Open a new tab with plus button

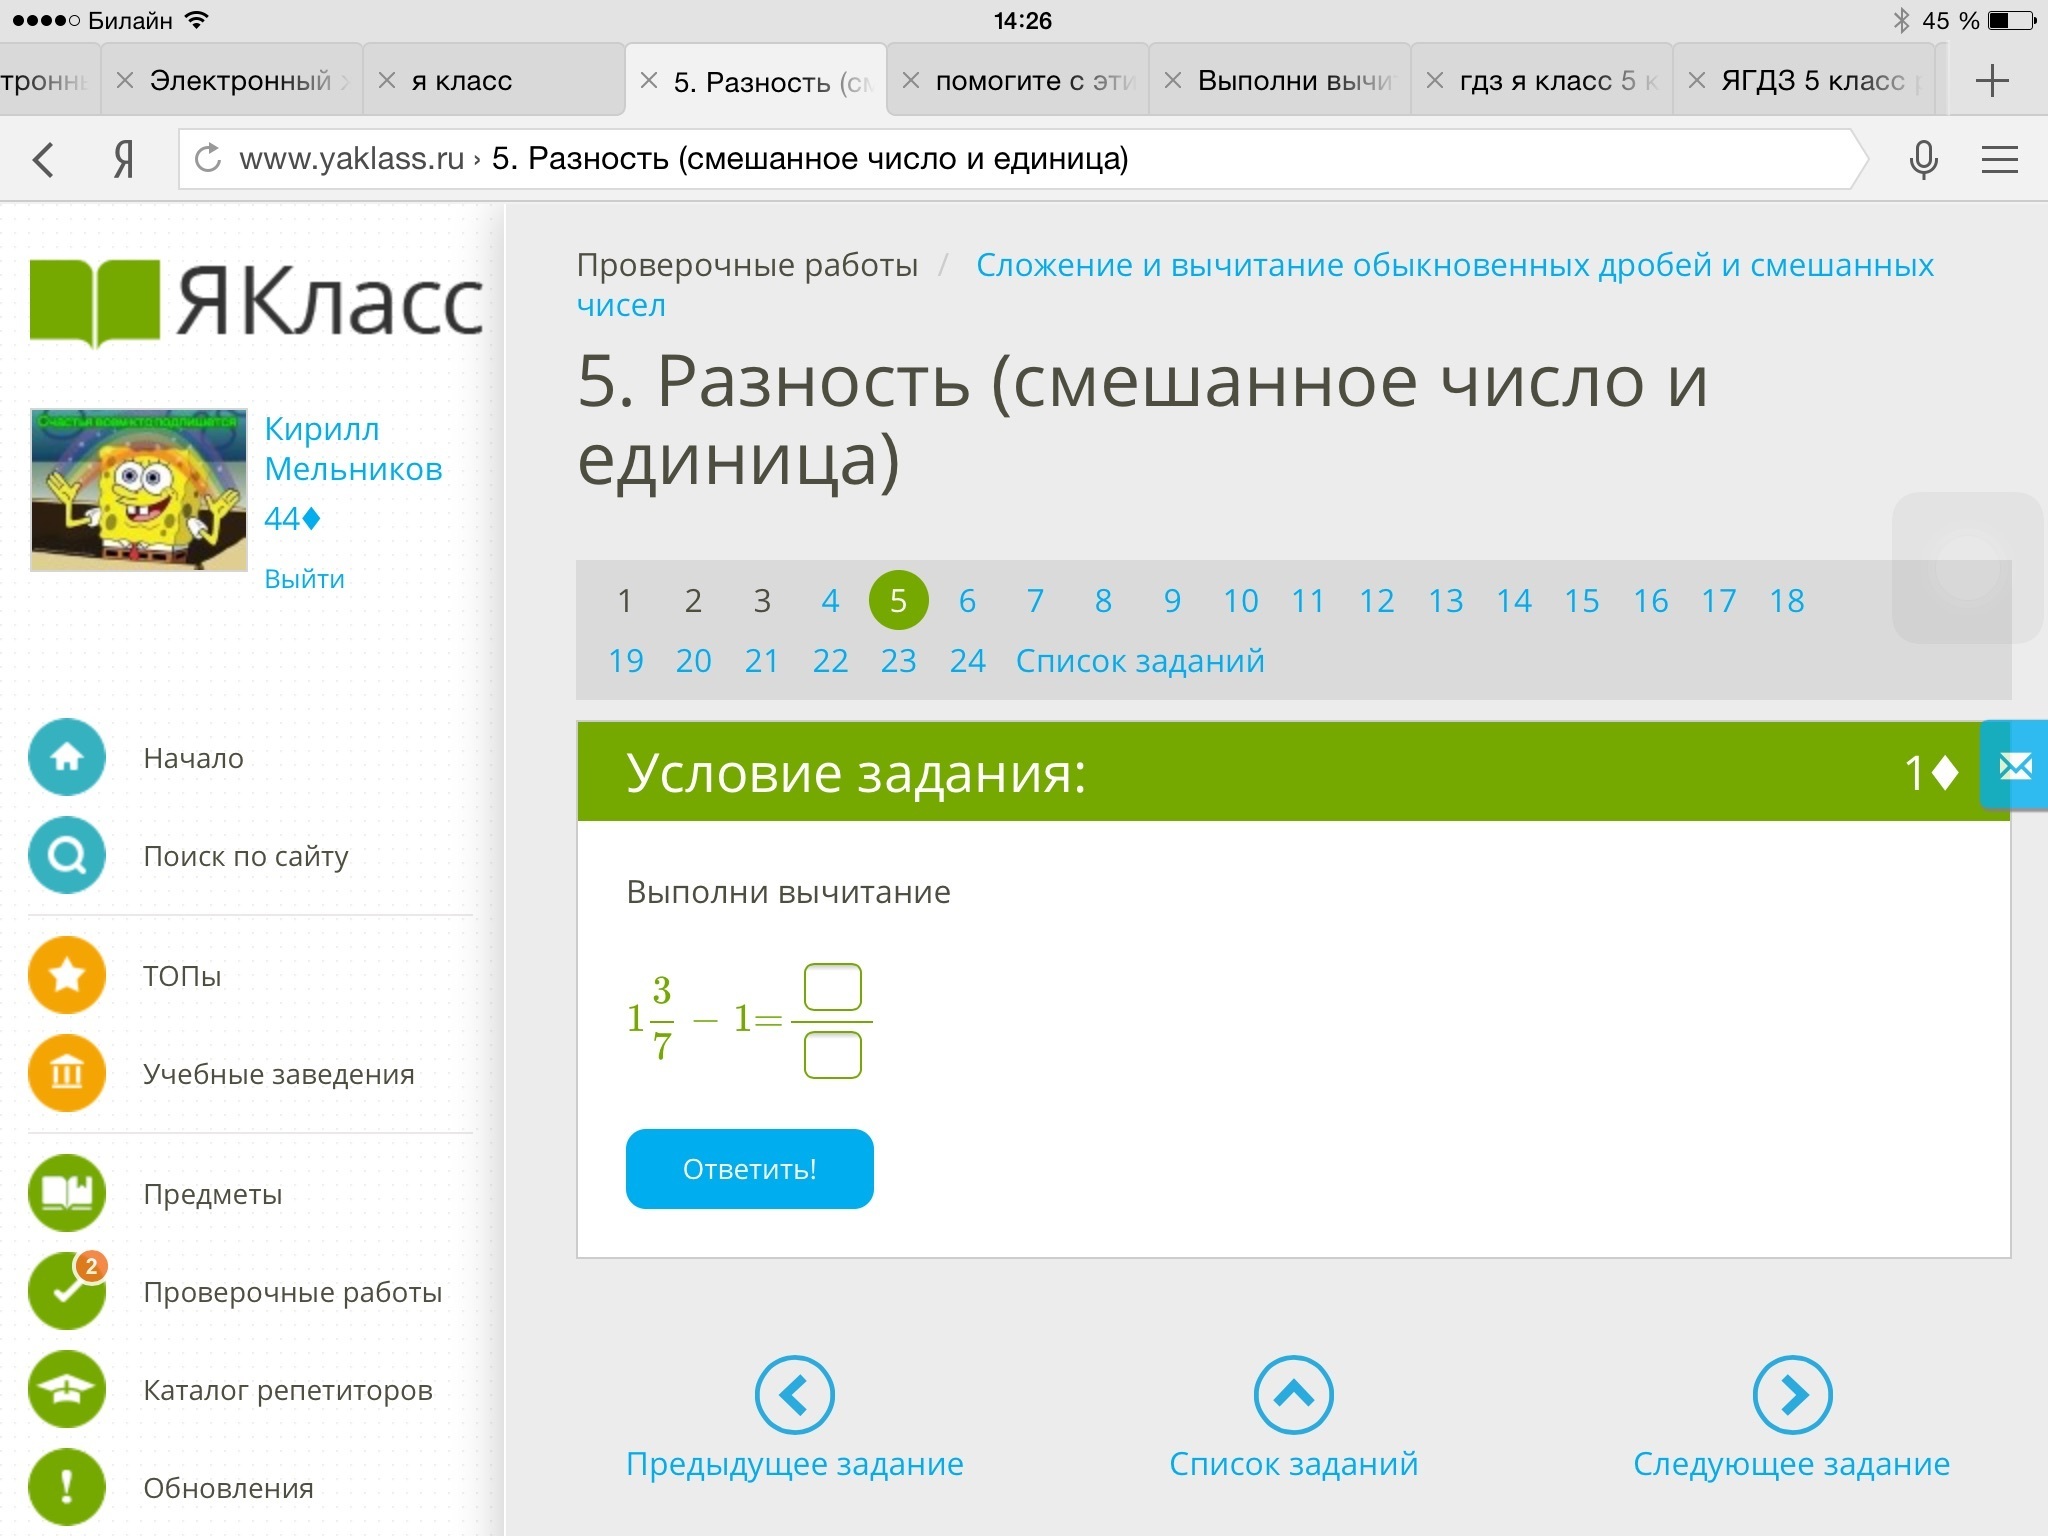pyautogui.click(x=1992, y=81)
